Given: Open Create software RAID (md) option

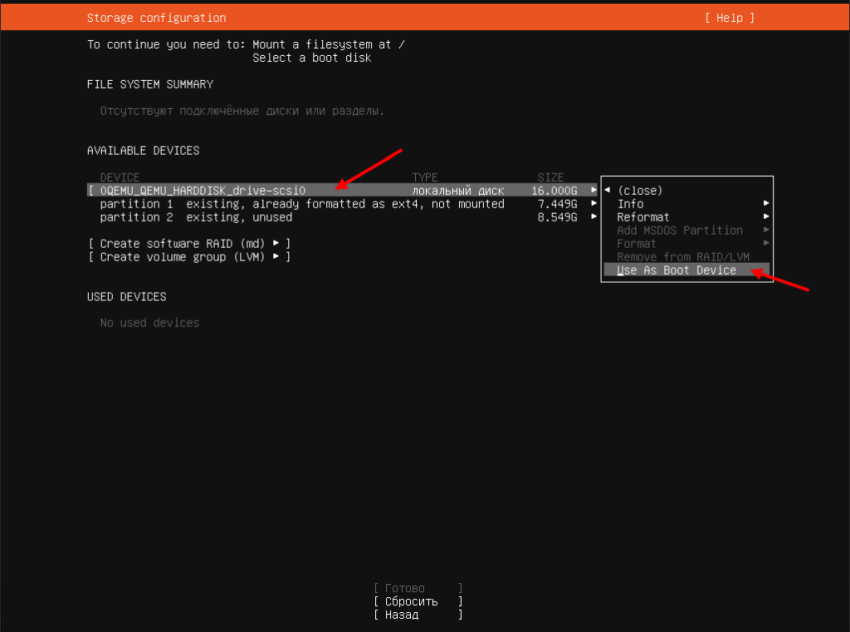Looking at the screenshot, I should pos(189,243).
